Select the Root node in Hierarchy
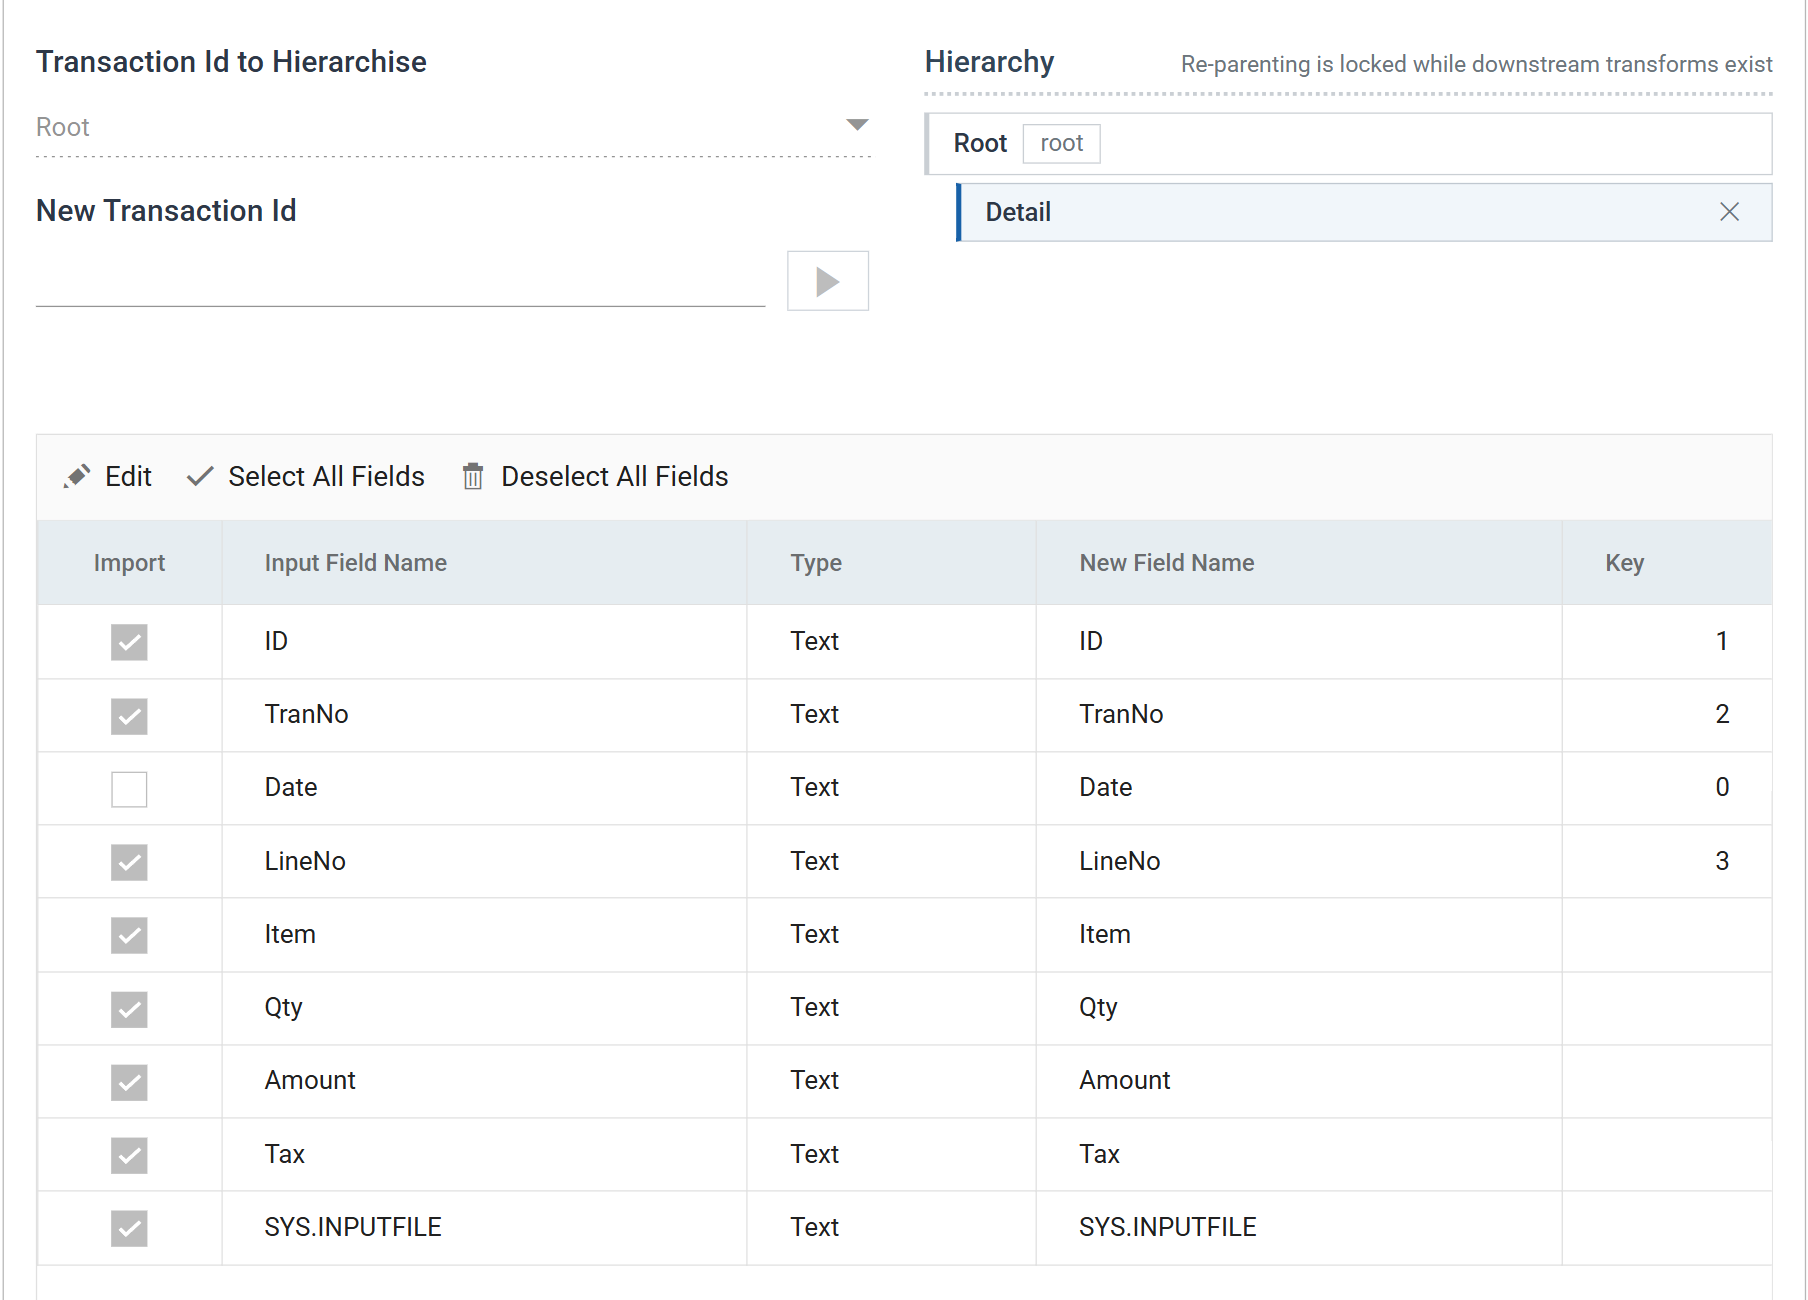1808x1300 pixels. [1349, 144]
